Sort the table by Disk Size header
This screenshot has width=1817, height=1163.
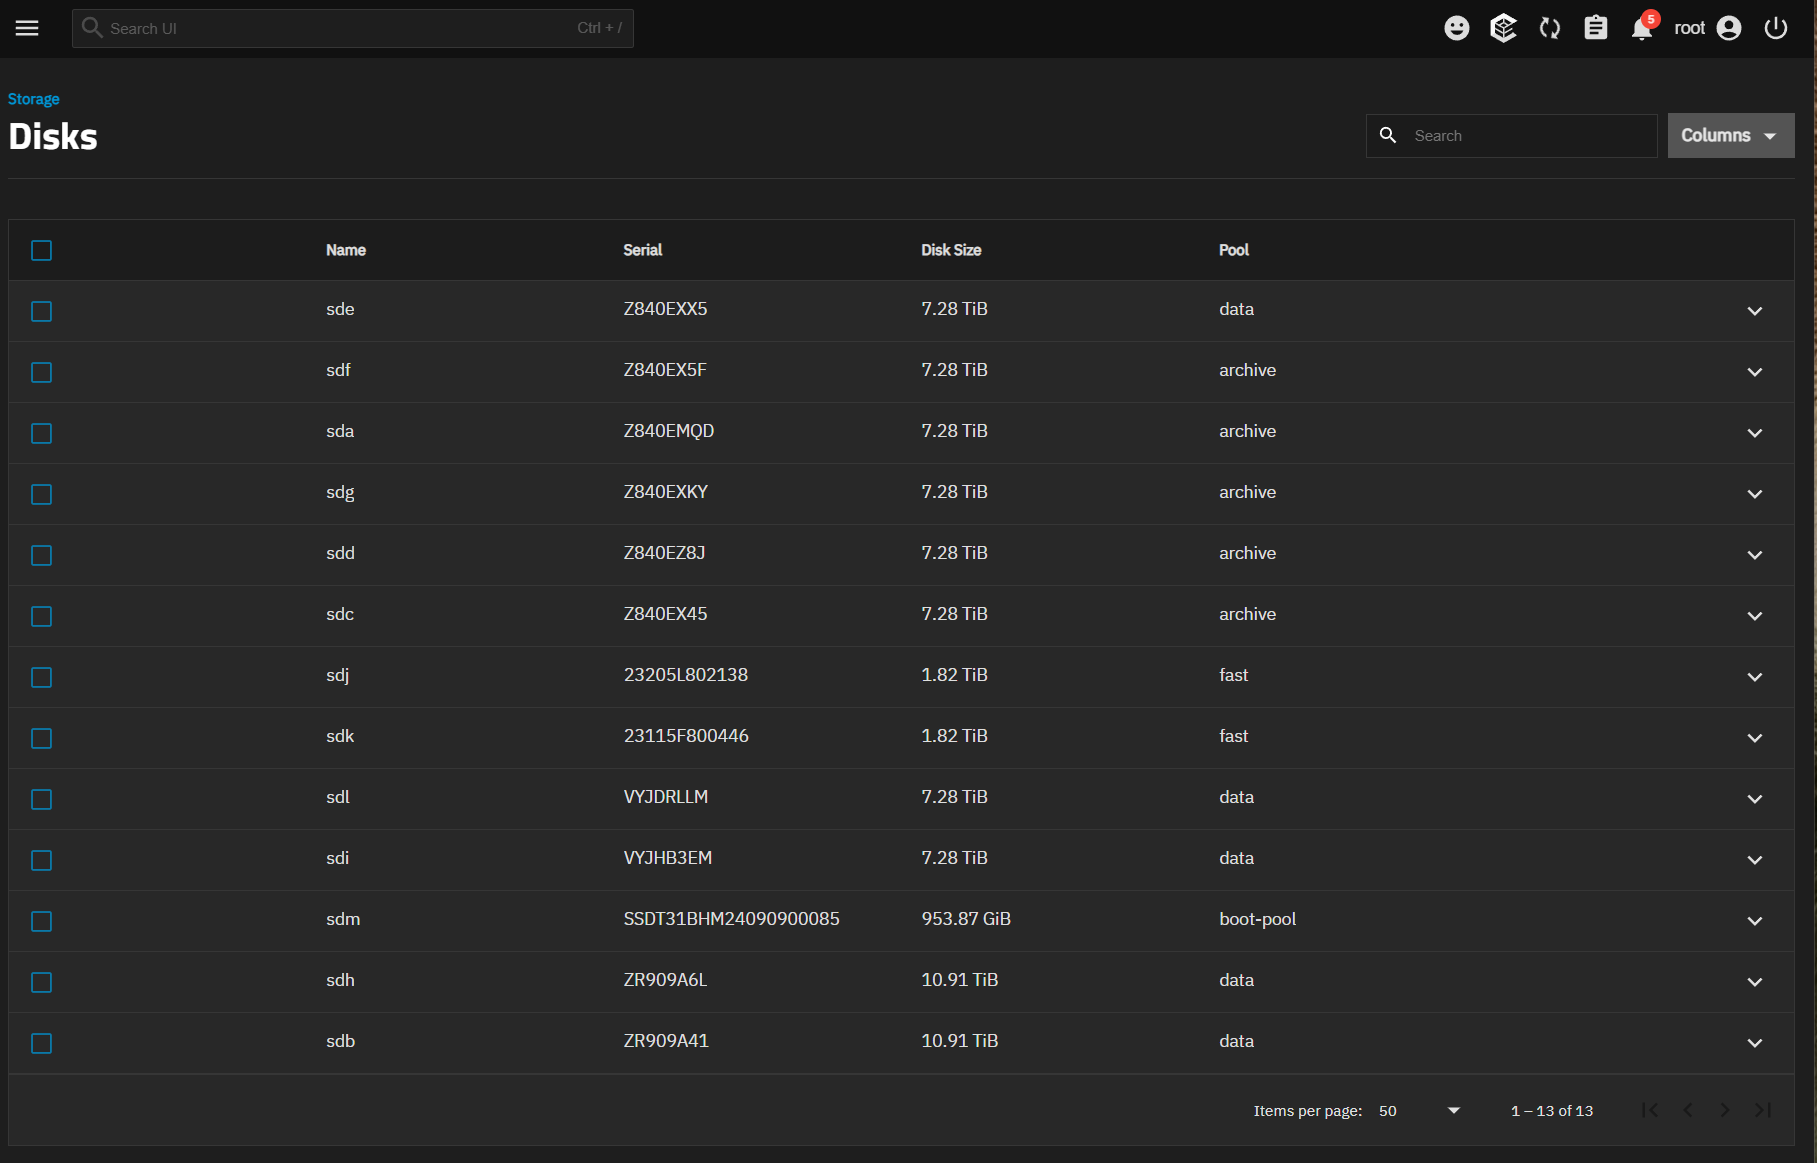pyautogui.click(x=950, y=250)
